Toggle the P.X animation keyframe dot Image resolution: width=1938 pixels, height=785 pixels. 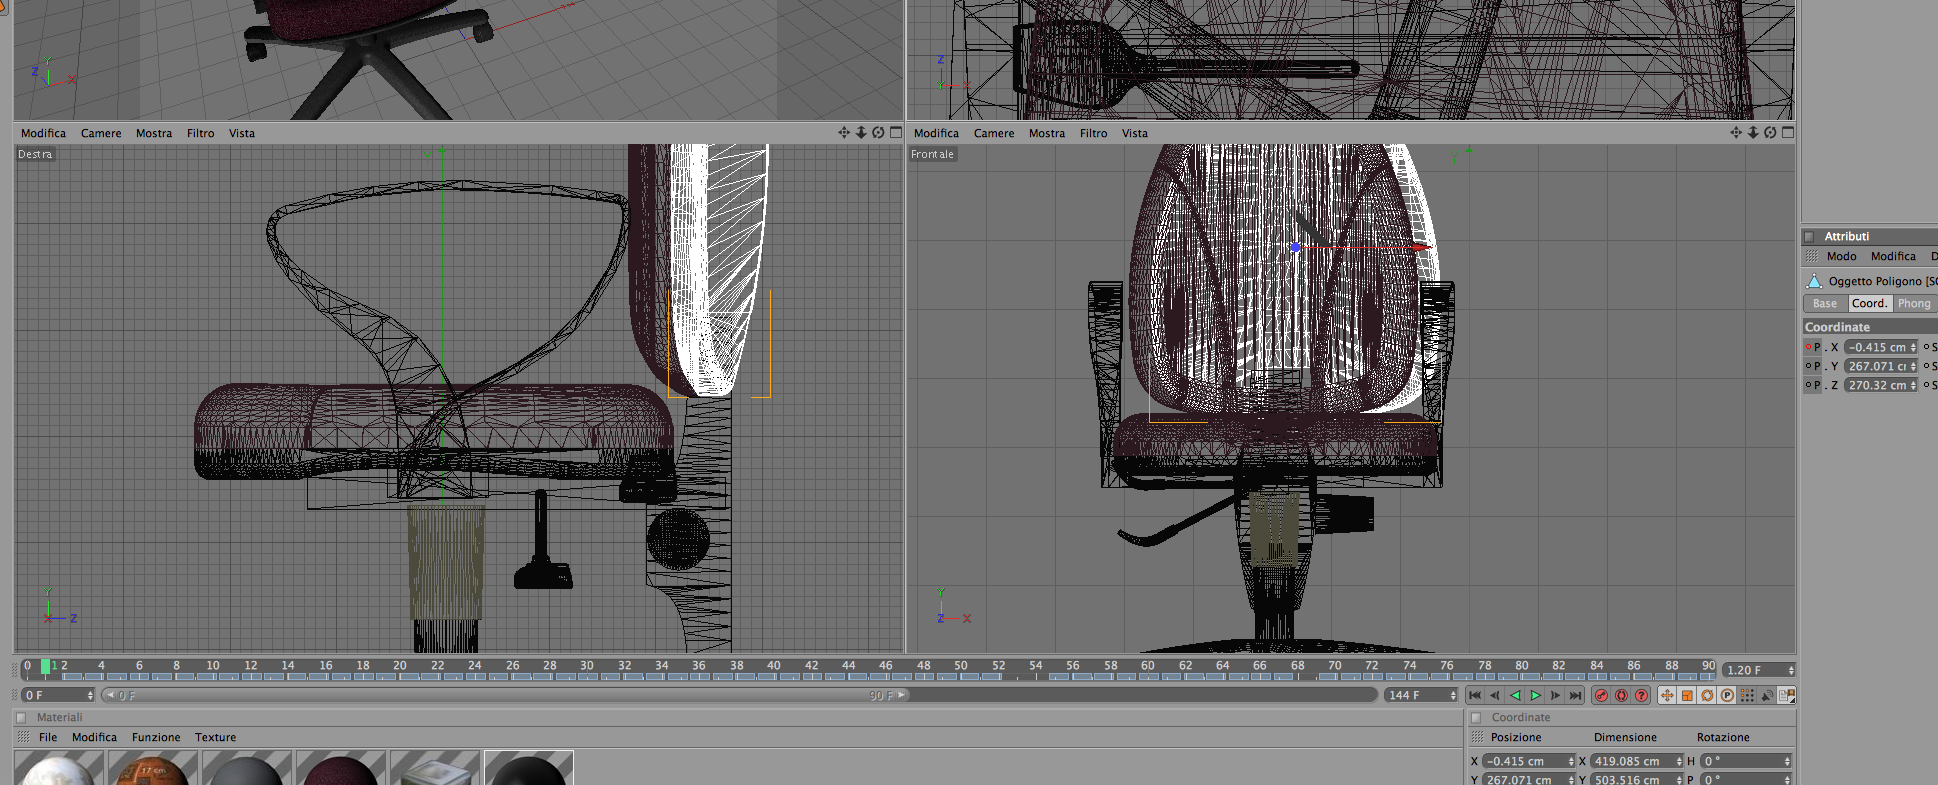point(1808,347)
